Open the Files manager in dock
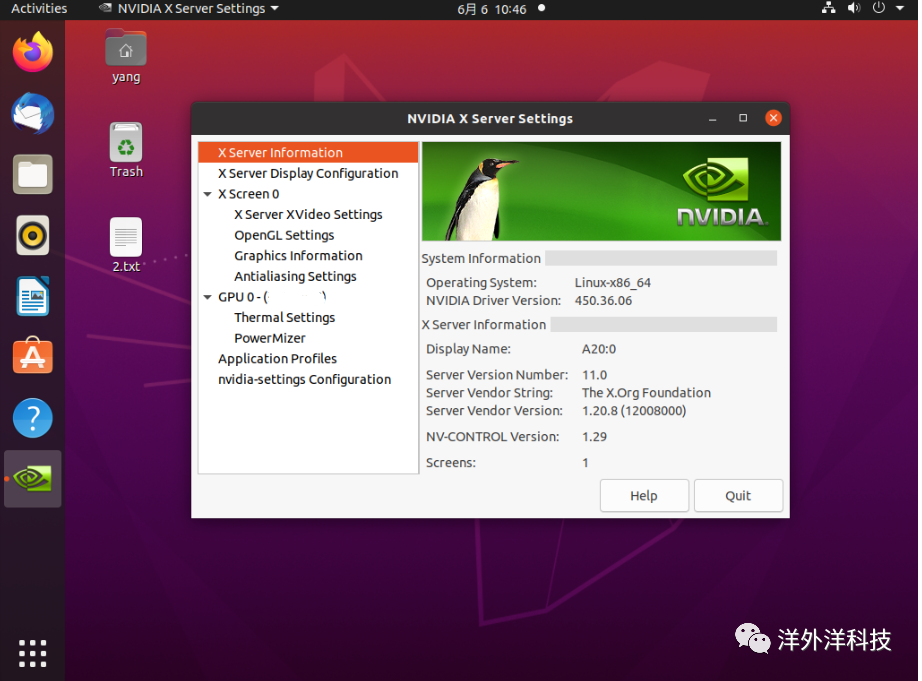The height and width of the screenshot is (681, 922). point(32,175)
